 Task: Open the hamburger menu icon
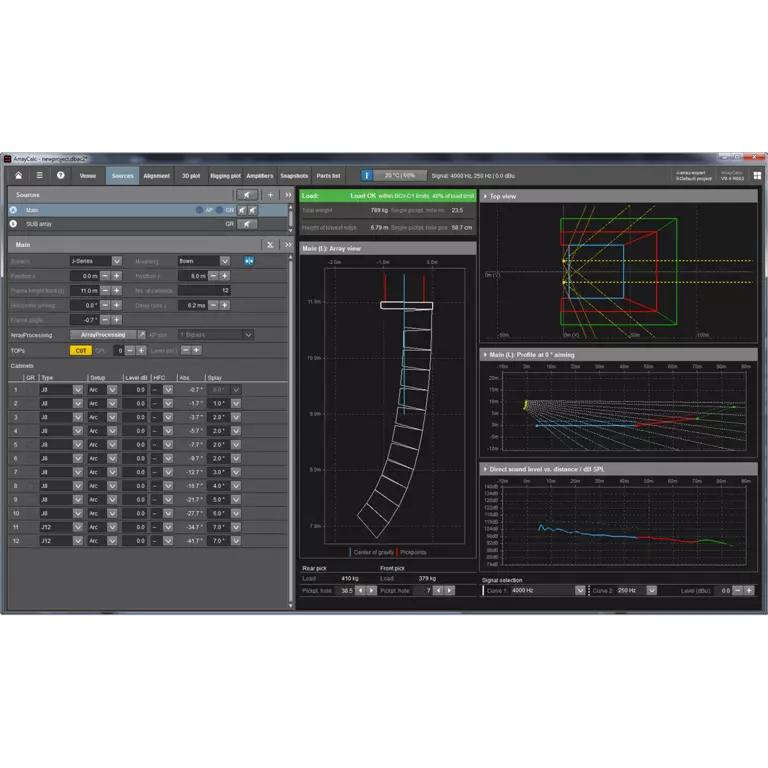(x=40, y=175)
